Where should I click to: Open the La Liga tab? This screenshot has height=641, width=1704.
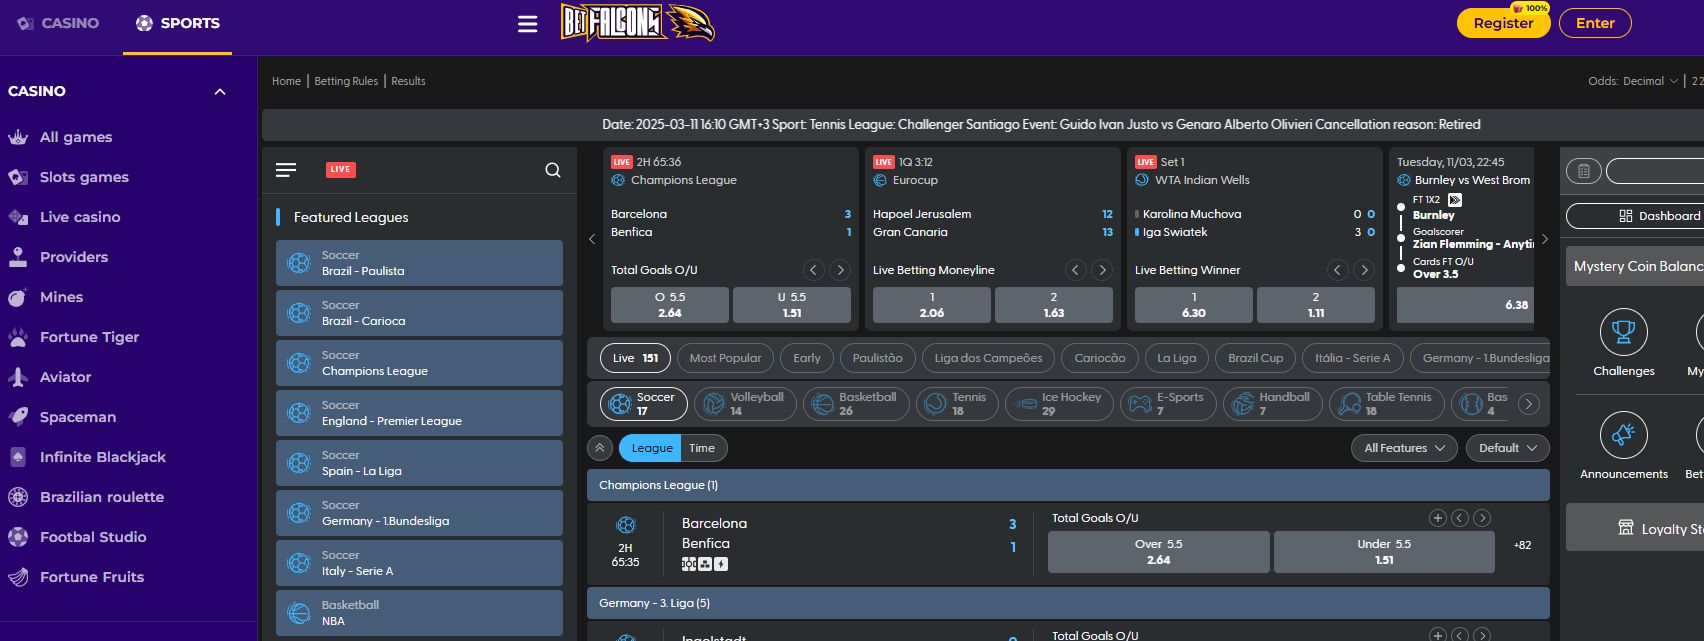coord(1176,358)
